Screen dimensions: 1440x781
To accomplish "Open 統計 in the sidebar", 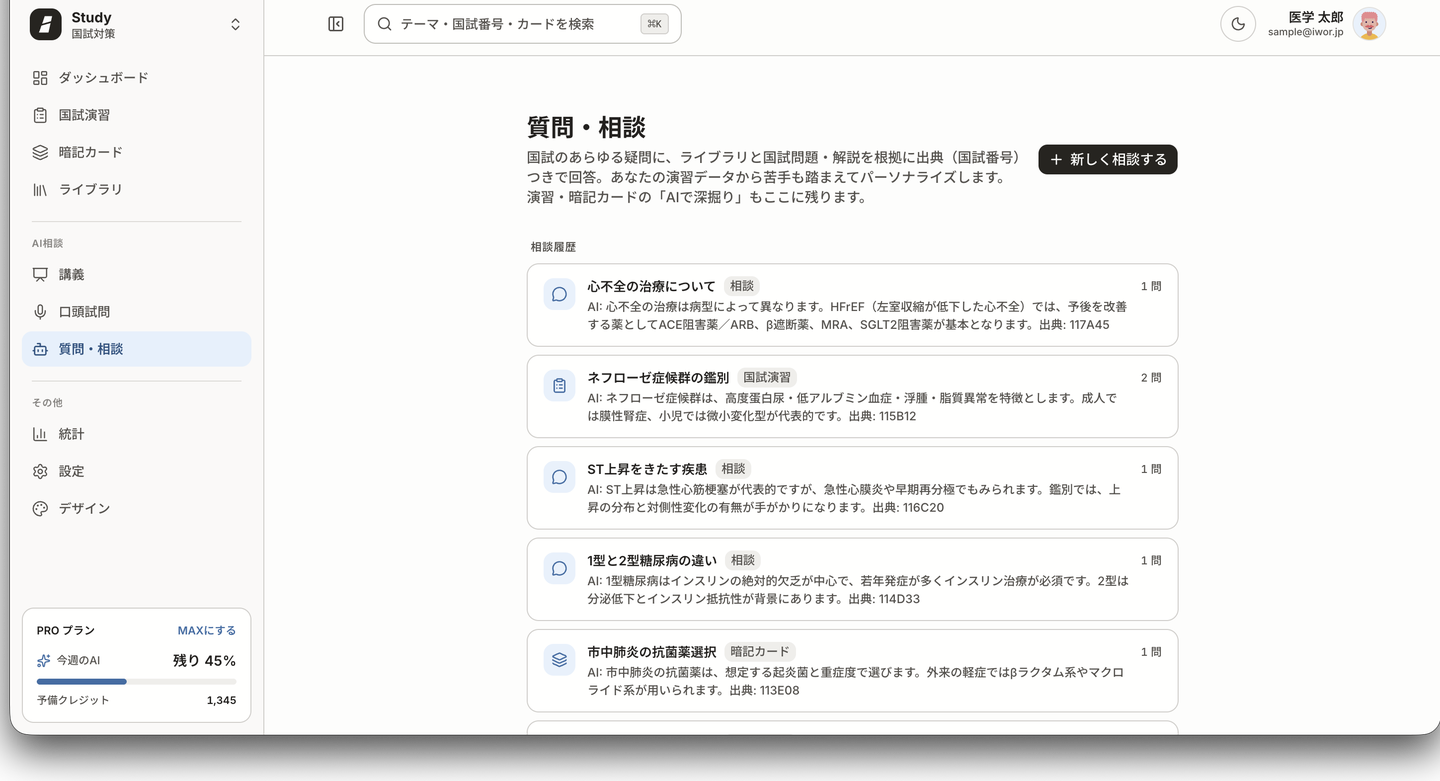I will click(136, 434).
